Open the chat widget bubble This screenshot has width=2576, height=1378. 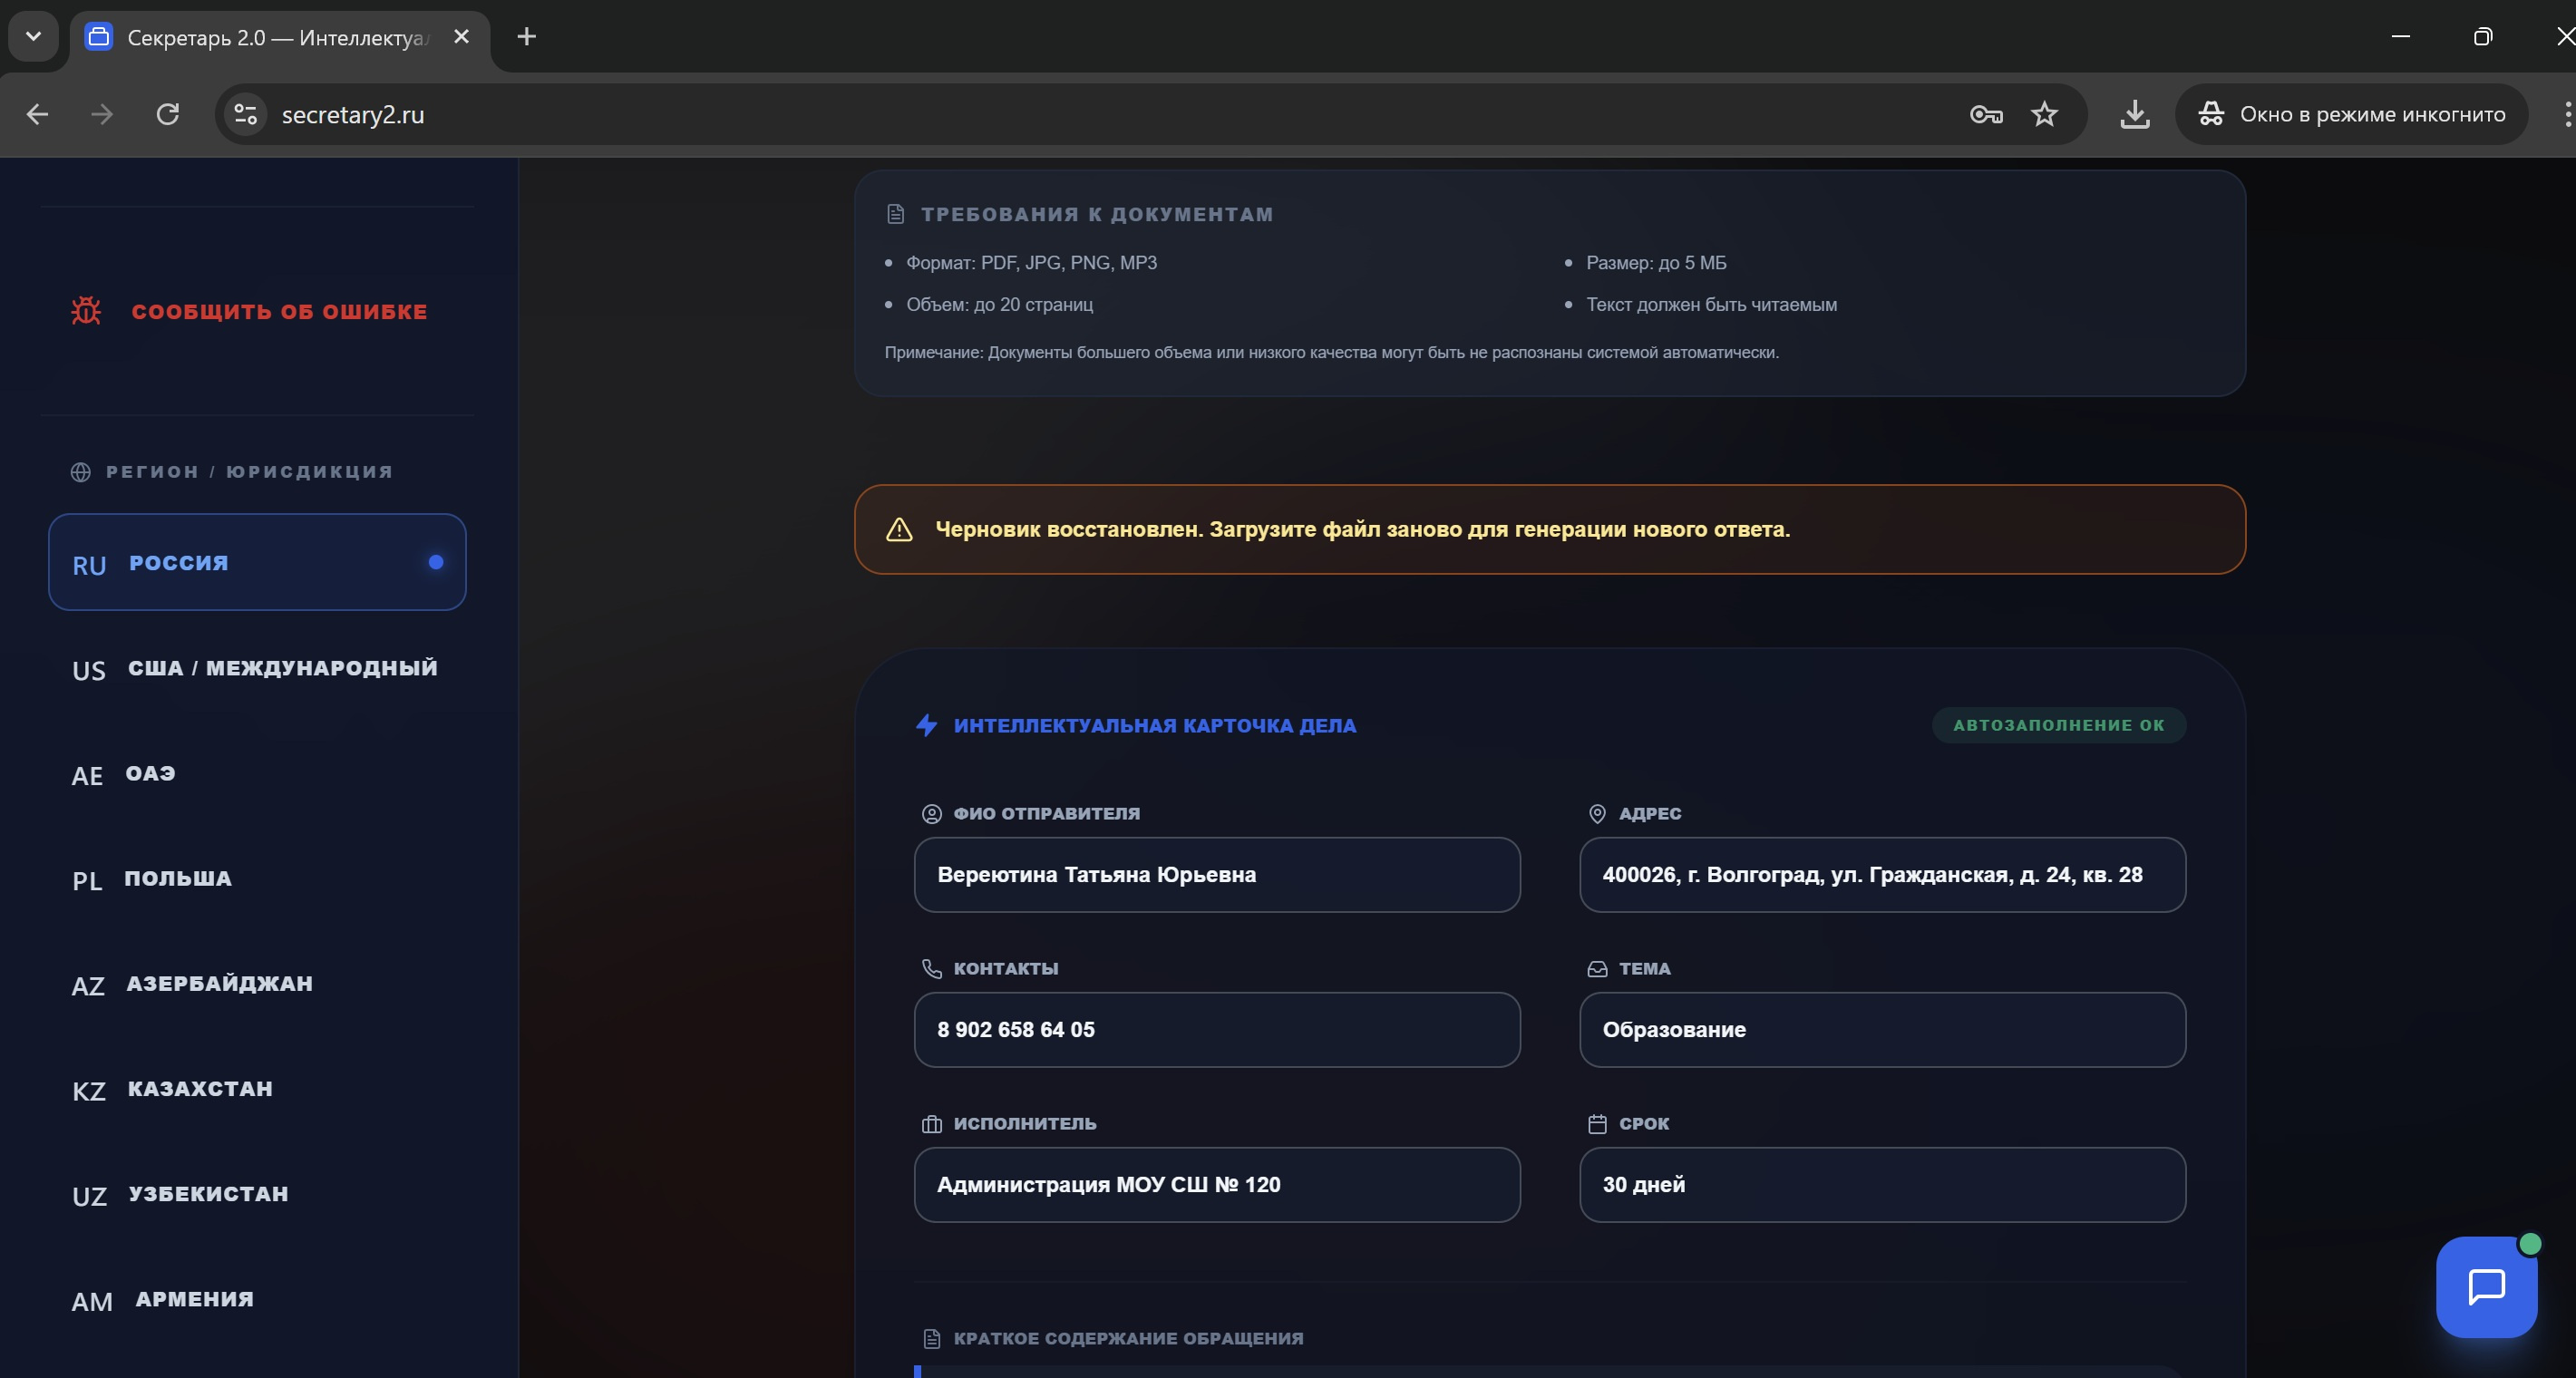[x=2486, y=1287]
